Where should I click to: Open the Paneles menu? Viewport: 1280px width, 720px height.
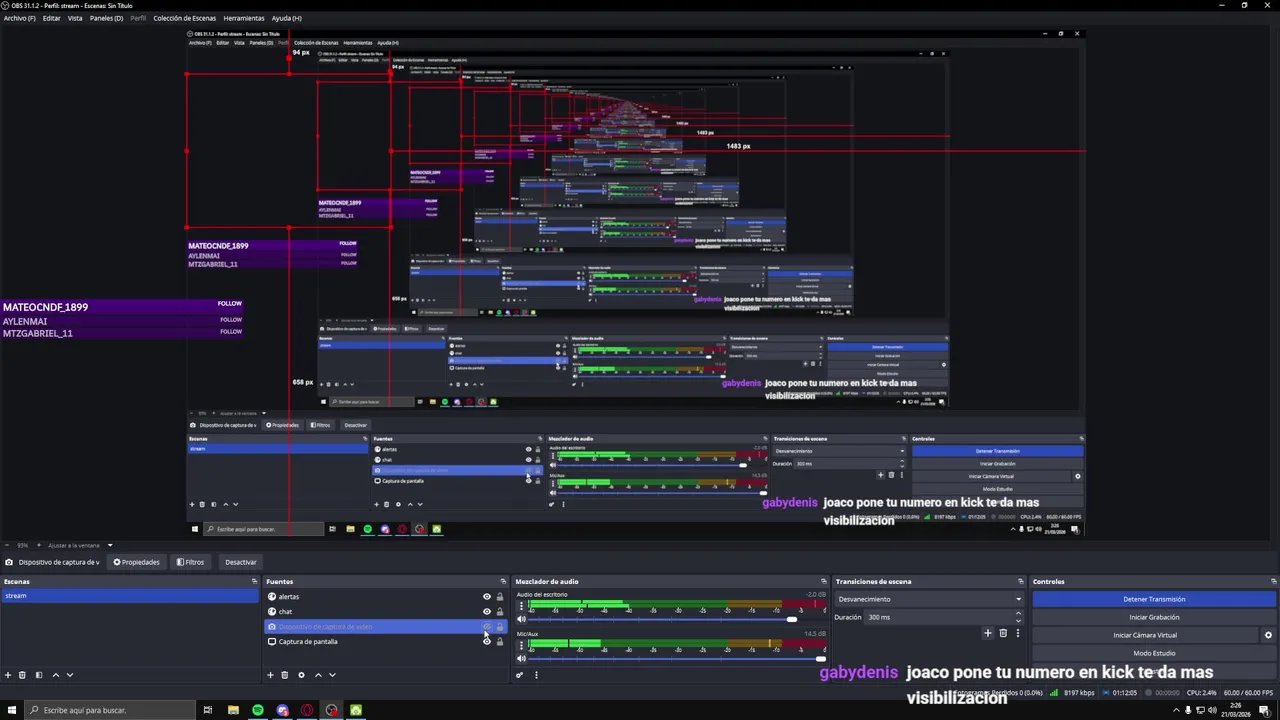pos(107,18)
